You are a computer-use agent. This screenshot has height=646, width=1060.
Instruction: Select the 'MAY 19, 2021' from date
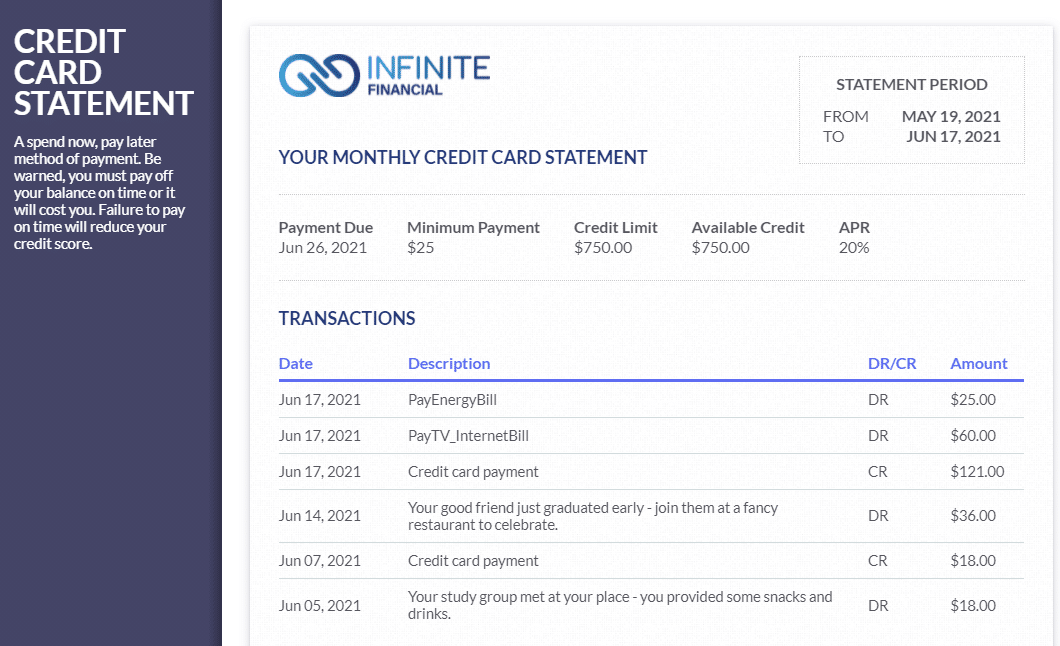pyautogui.click(x=950, y=116)
